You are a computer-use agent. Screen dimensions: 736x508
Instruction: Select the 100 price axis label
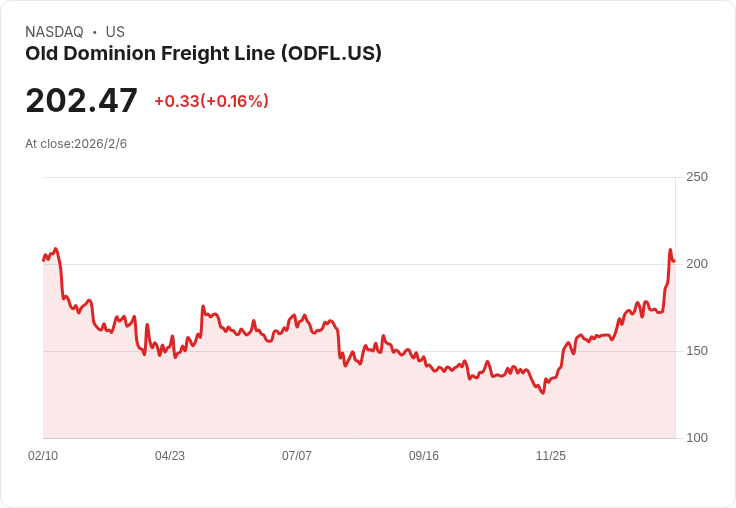pyautogui.click(x=696, y=438)
